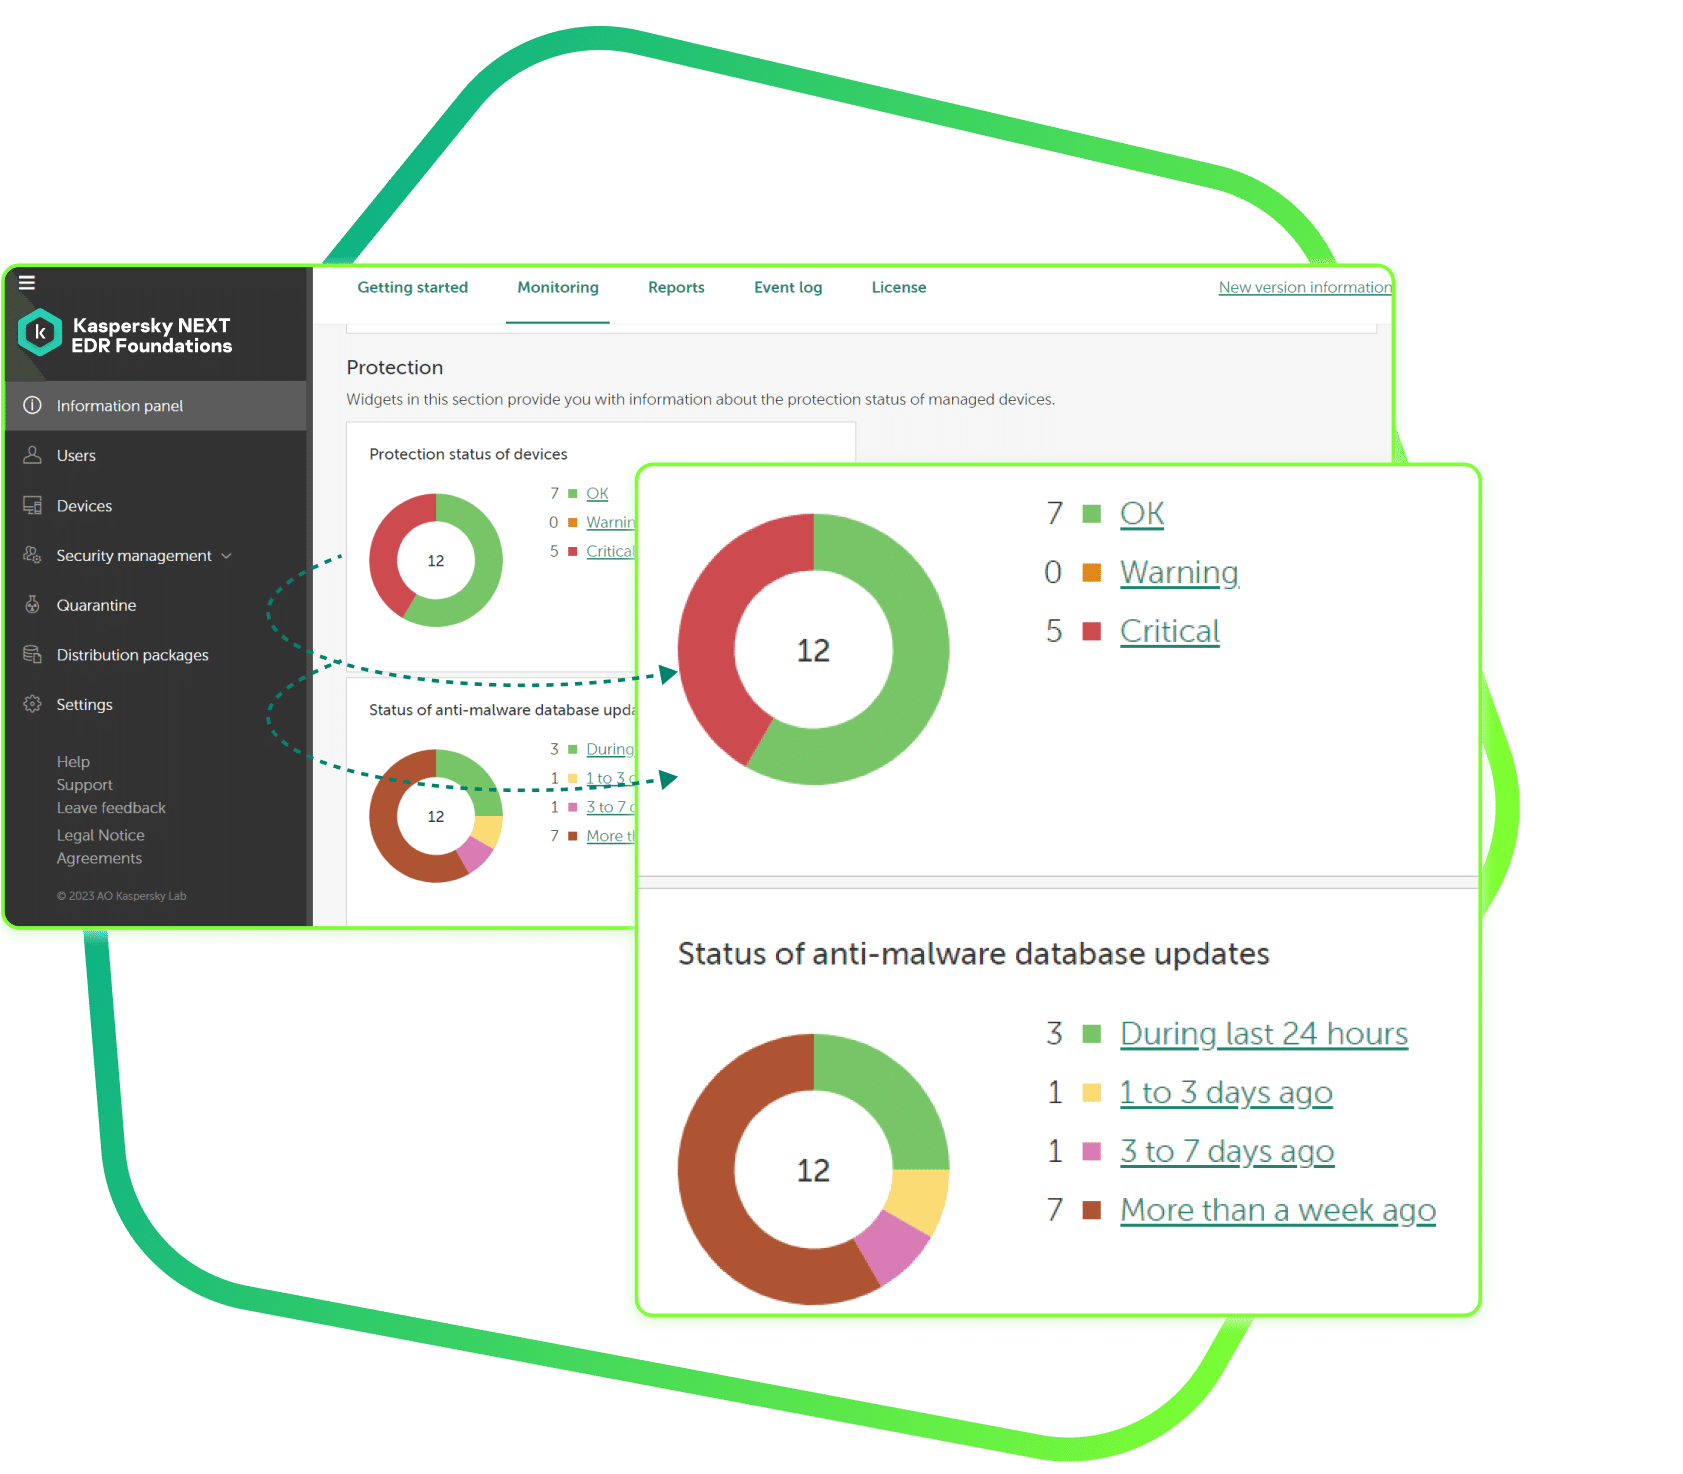Click the Distribution packages icon
1683x1474 pixels.
tap(33, 655)
